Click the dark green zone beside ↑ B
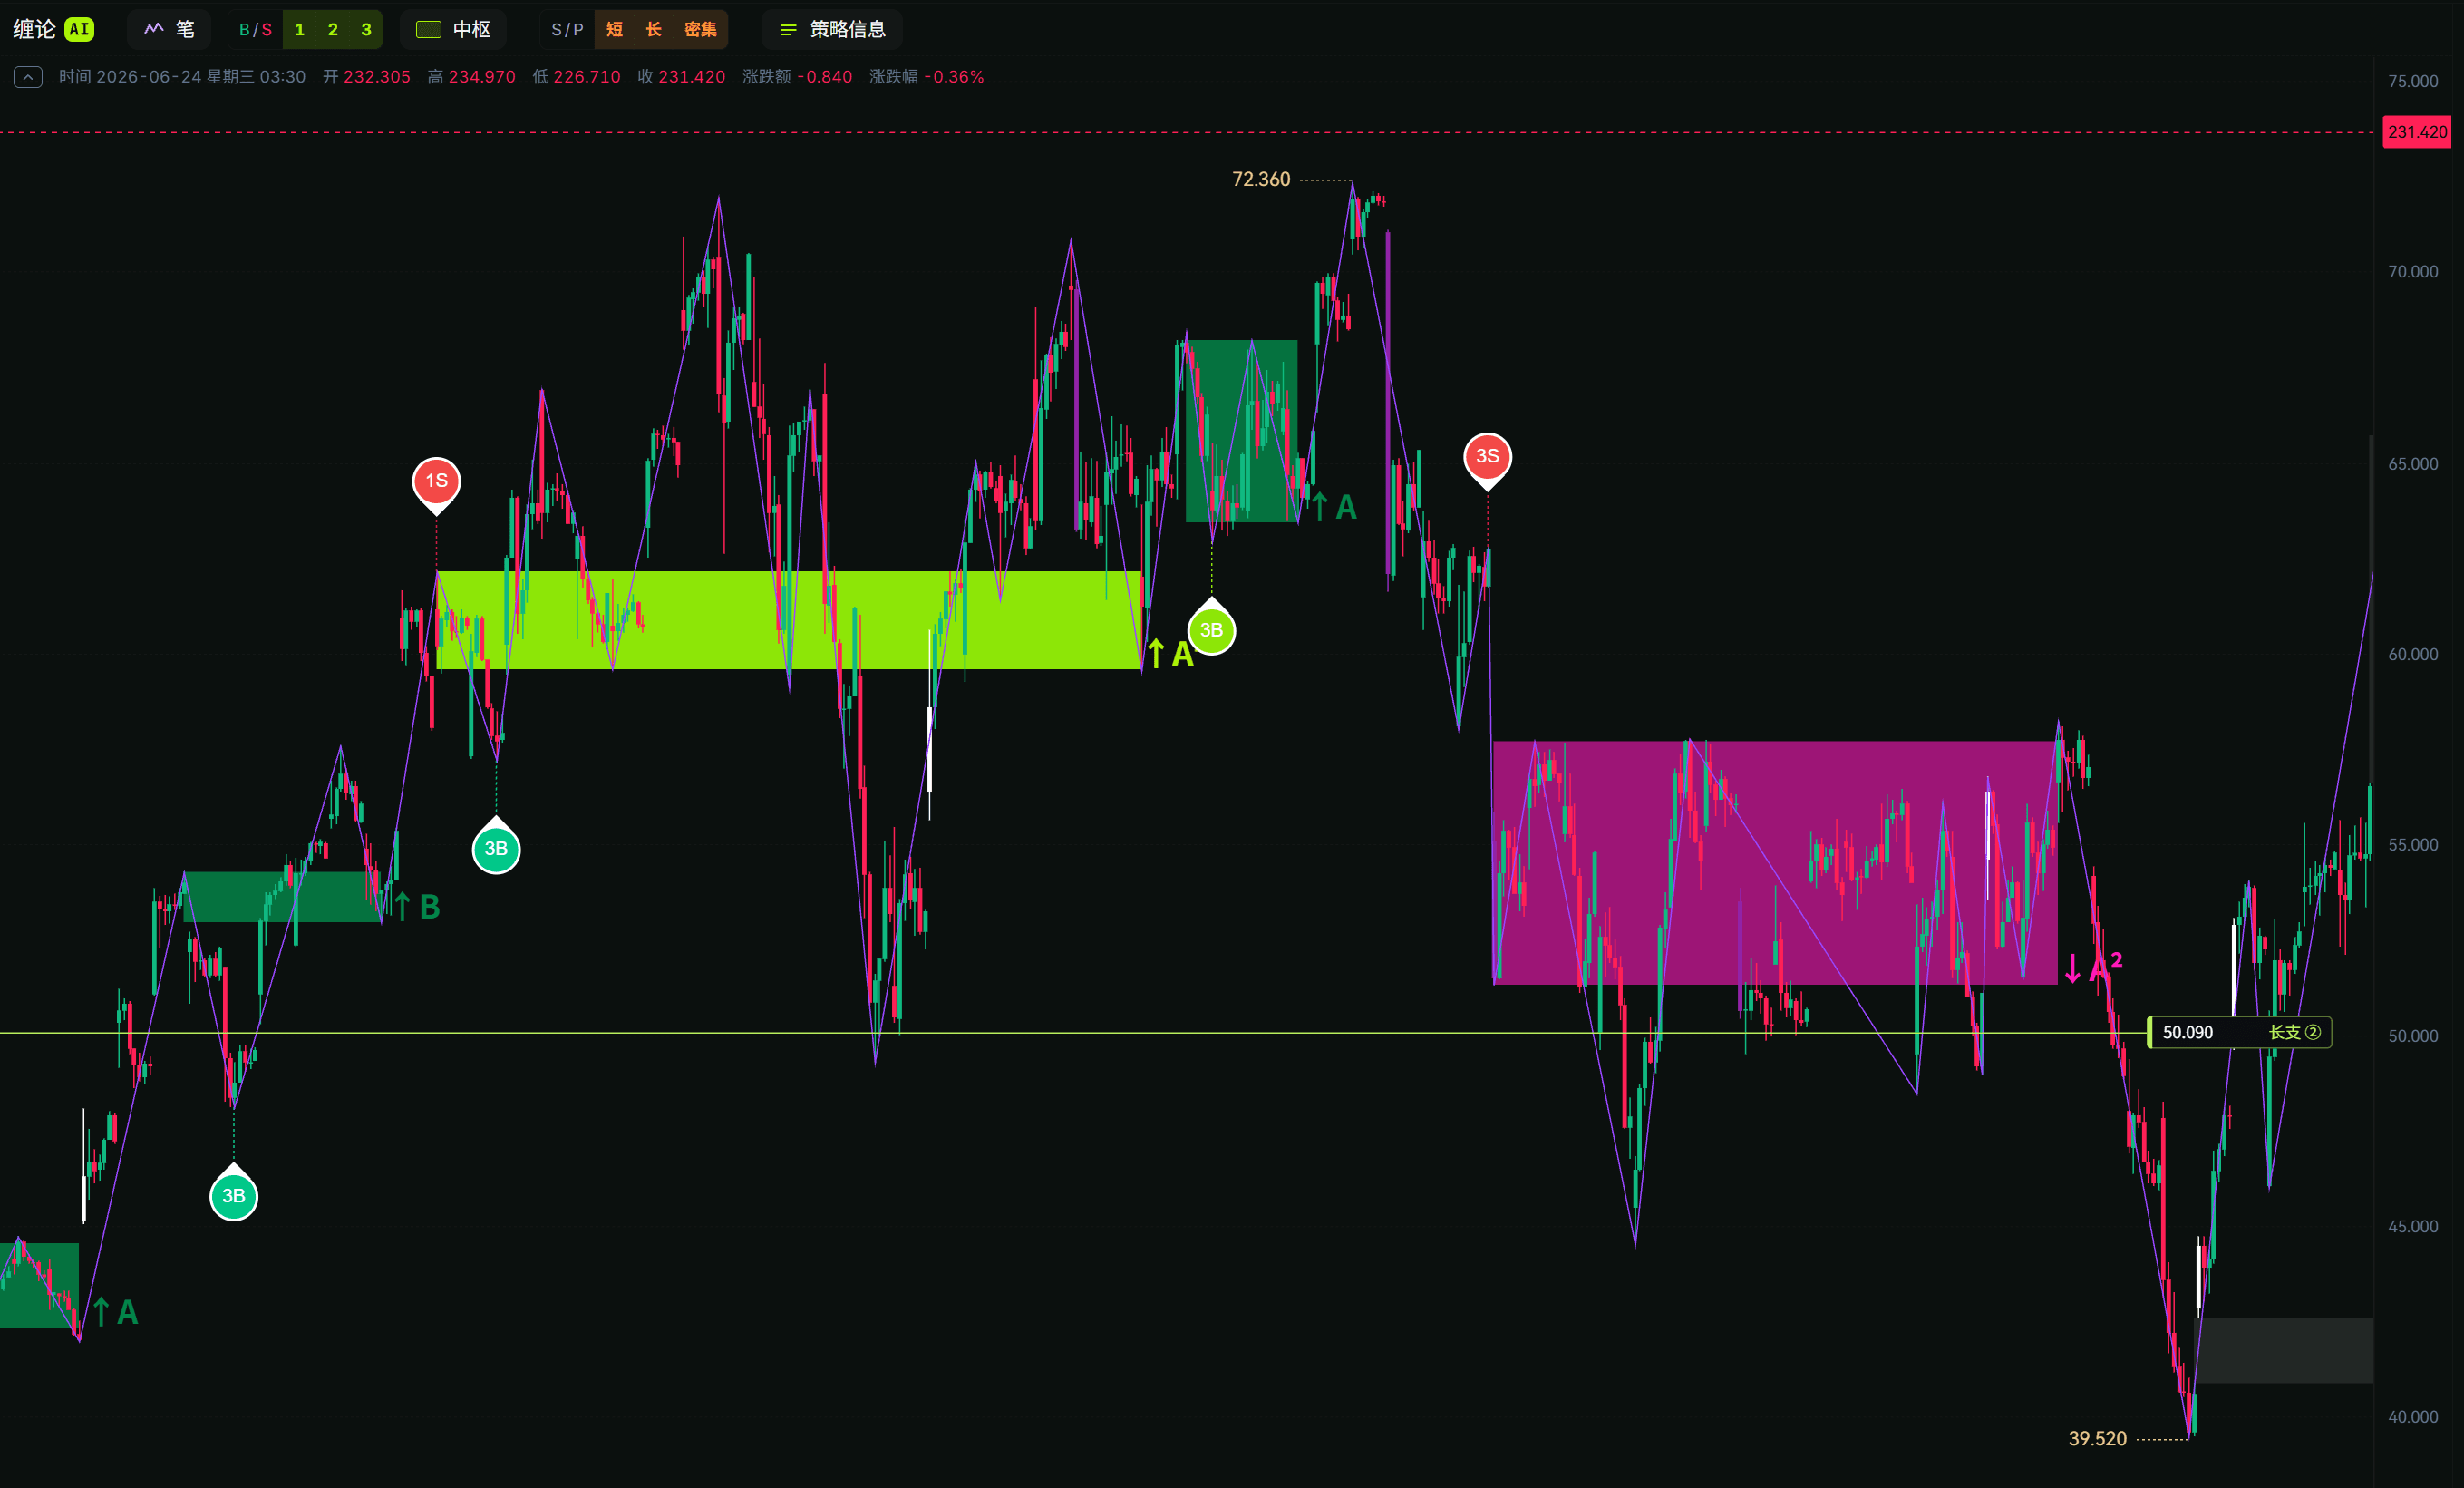The width and height of the screenshot is (2464, 1488). (x=282, y=896)
